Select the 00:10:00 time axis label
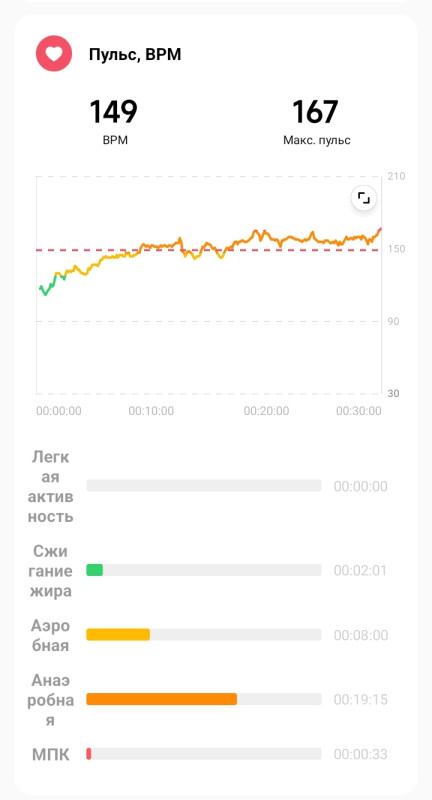The height and width of the screenshot is (800, 432). click(x=151, y=411)
